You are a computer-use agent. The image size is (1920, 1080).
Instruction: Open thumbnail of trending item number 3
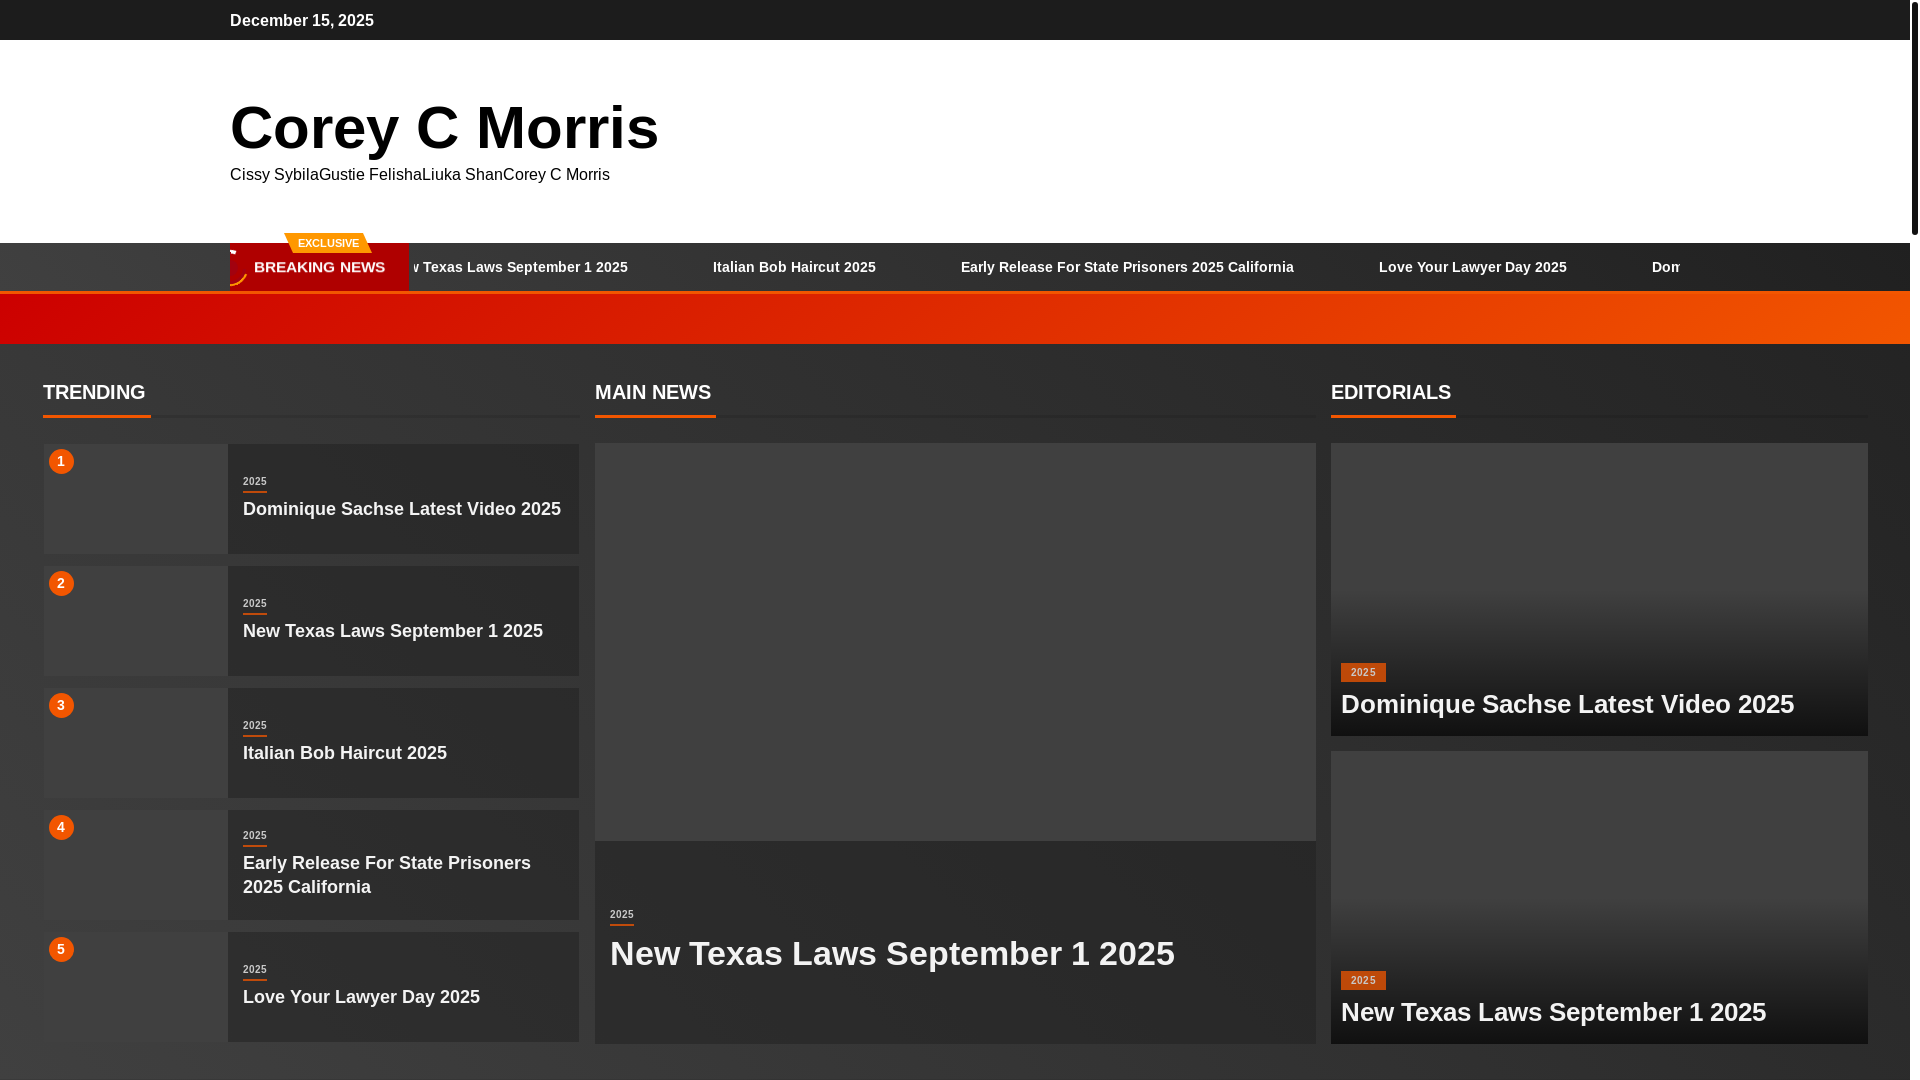(136, 743)
